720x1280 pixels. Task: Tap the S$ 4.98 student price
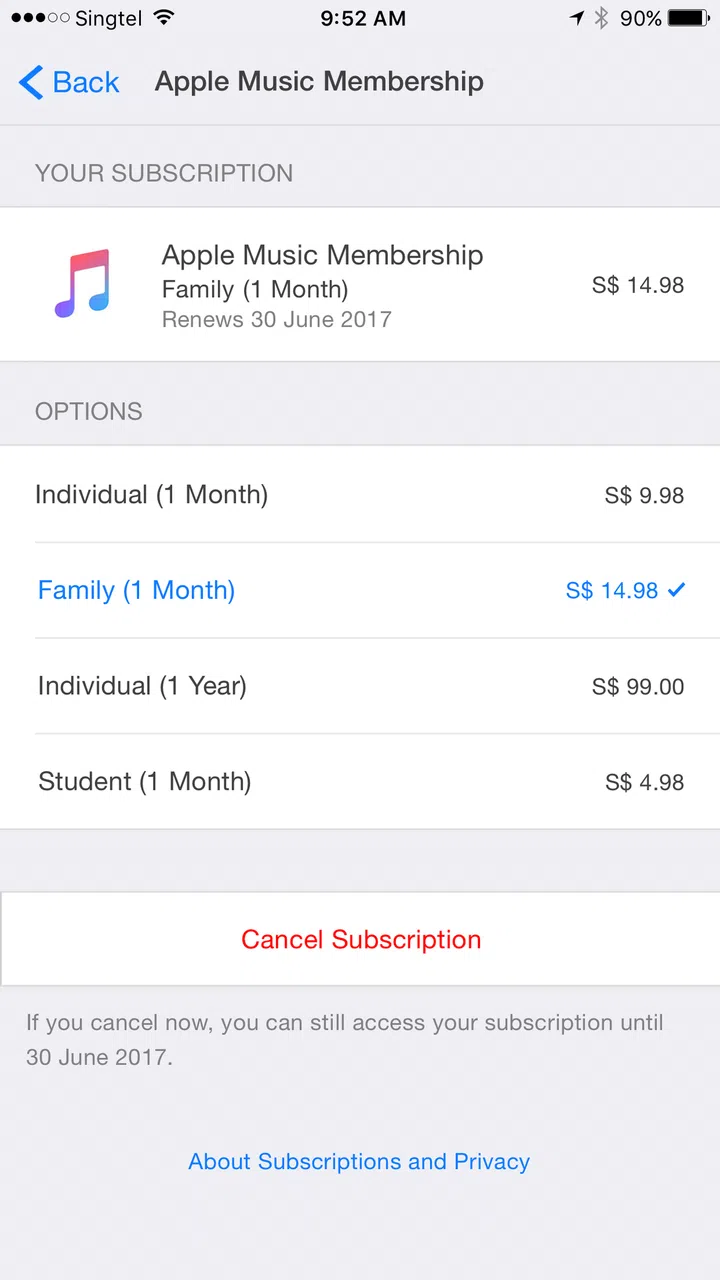(x=644, y=782)
